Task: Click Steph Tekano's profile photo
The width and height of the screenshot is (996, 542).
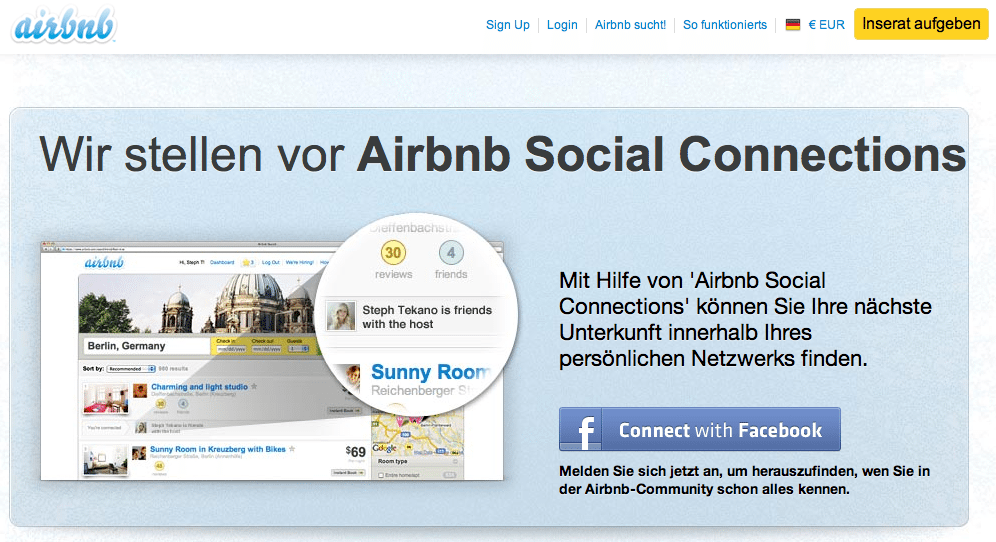Action: (x=340, y=316)
